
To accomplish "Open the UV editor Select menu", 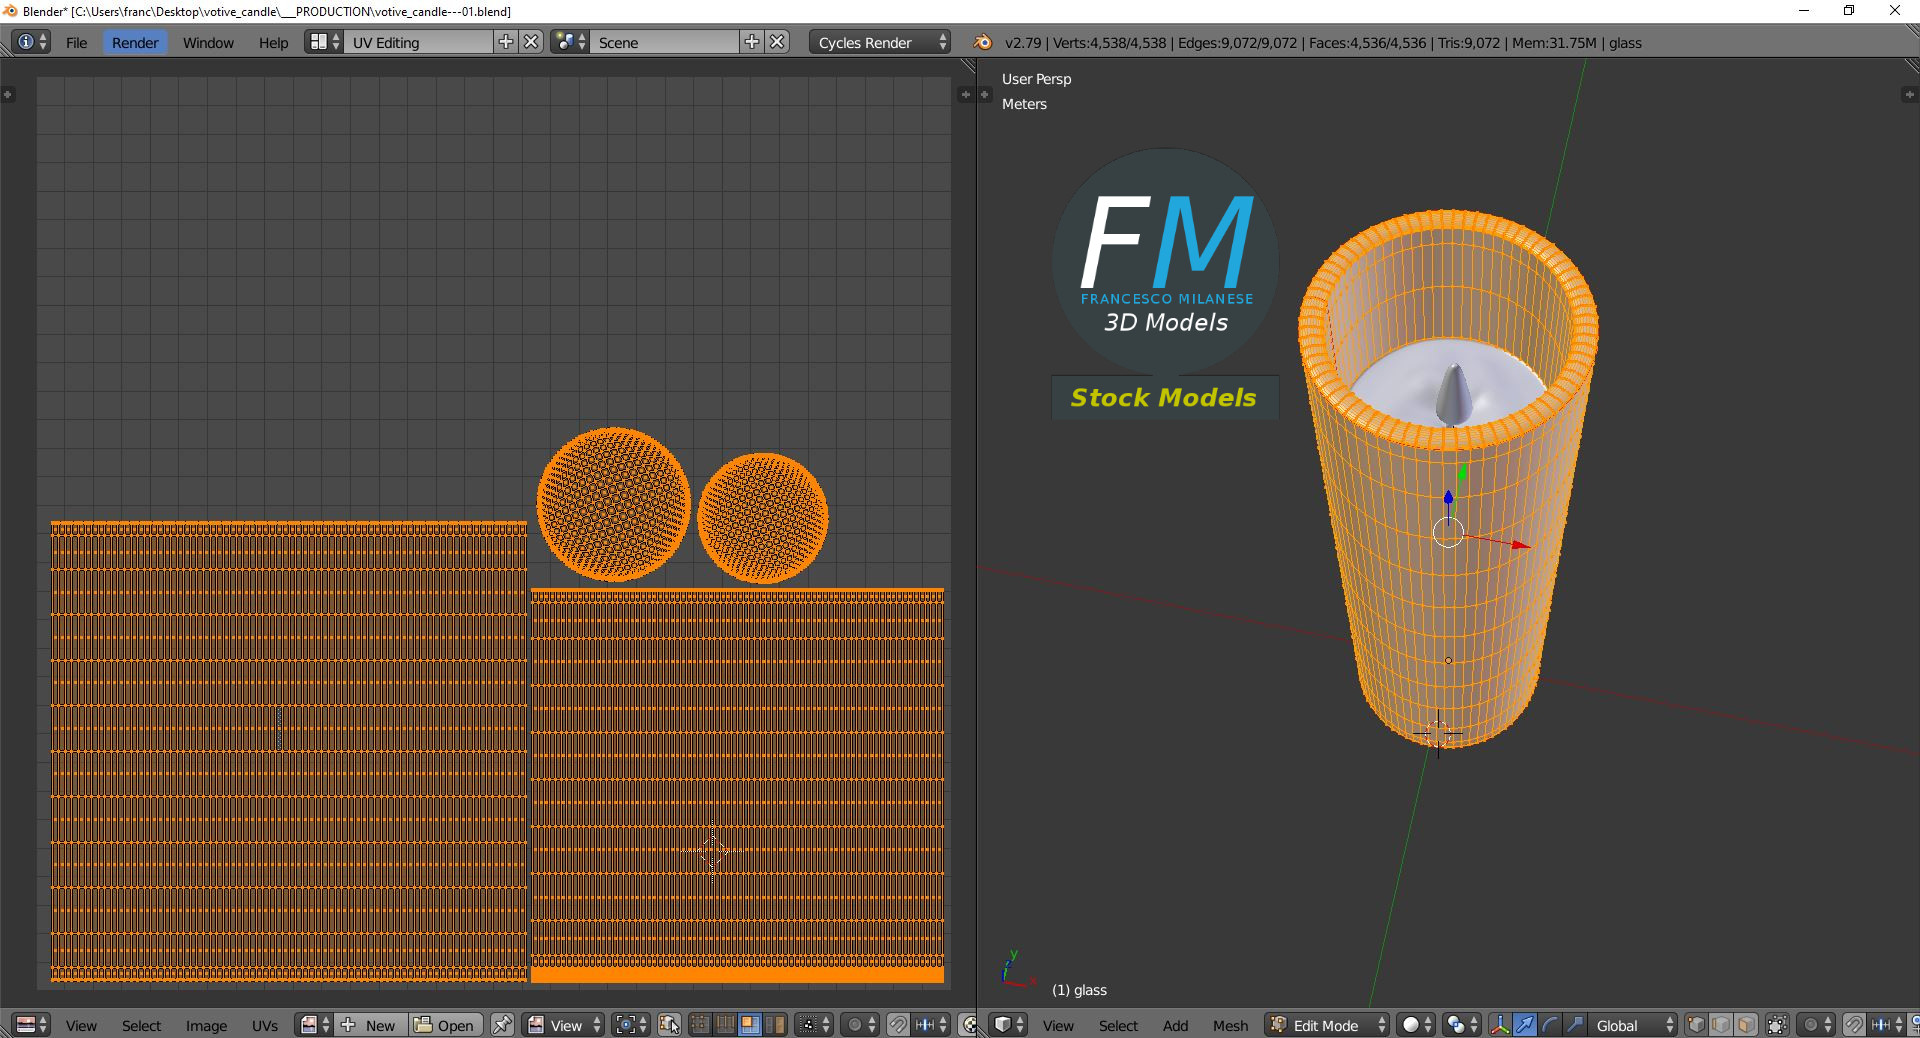I will coord(141,1026).
